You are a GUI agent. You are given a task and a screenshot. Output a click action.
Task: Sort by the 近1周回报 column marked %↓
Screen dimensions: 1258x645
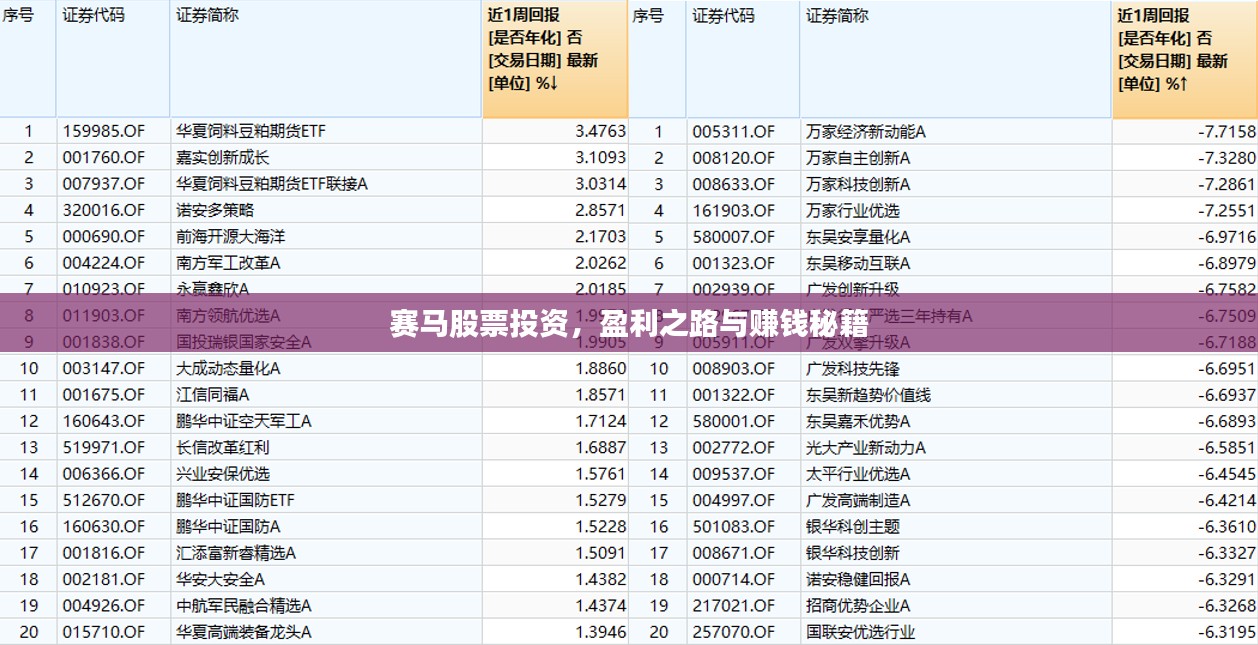(555, 60)
